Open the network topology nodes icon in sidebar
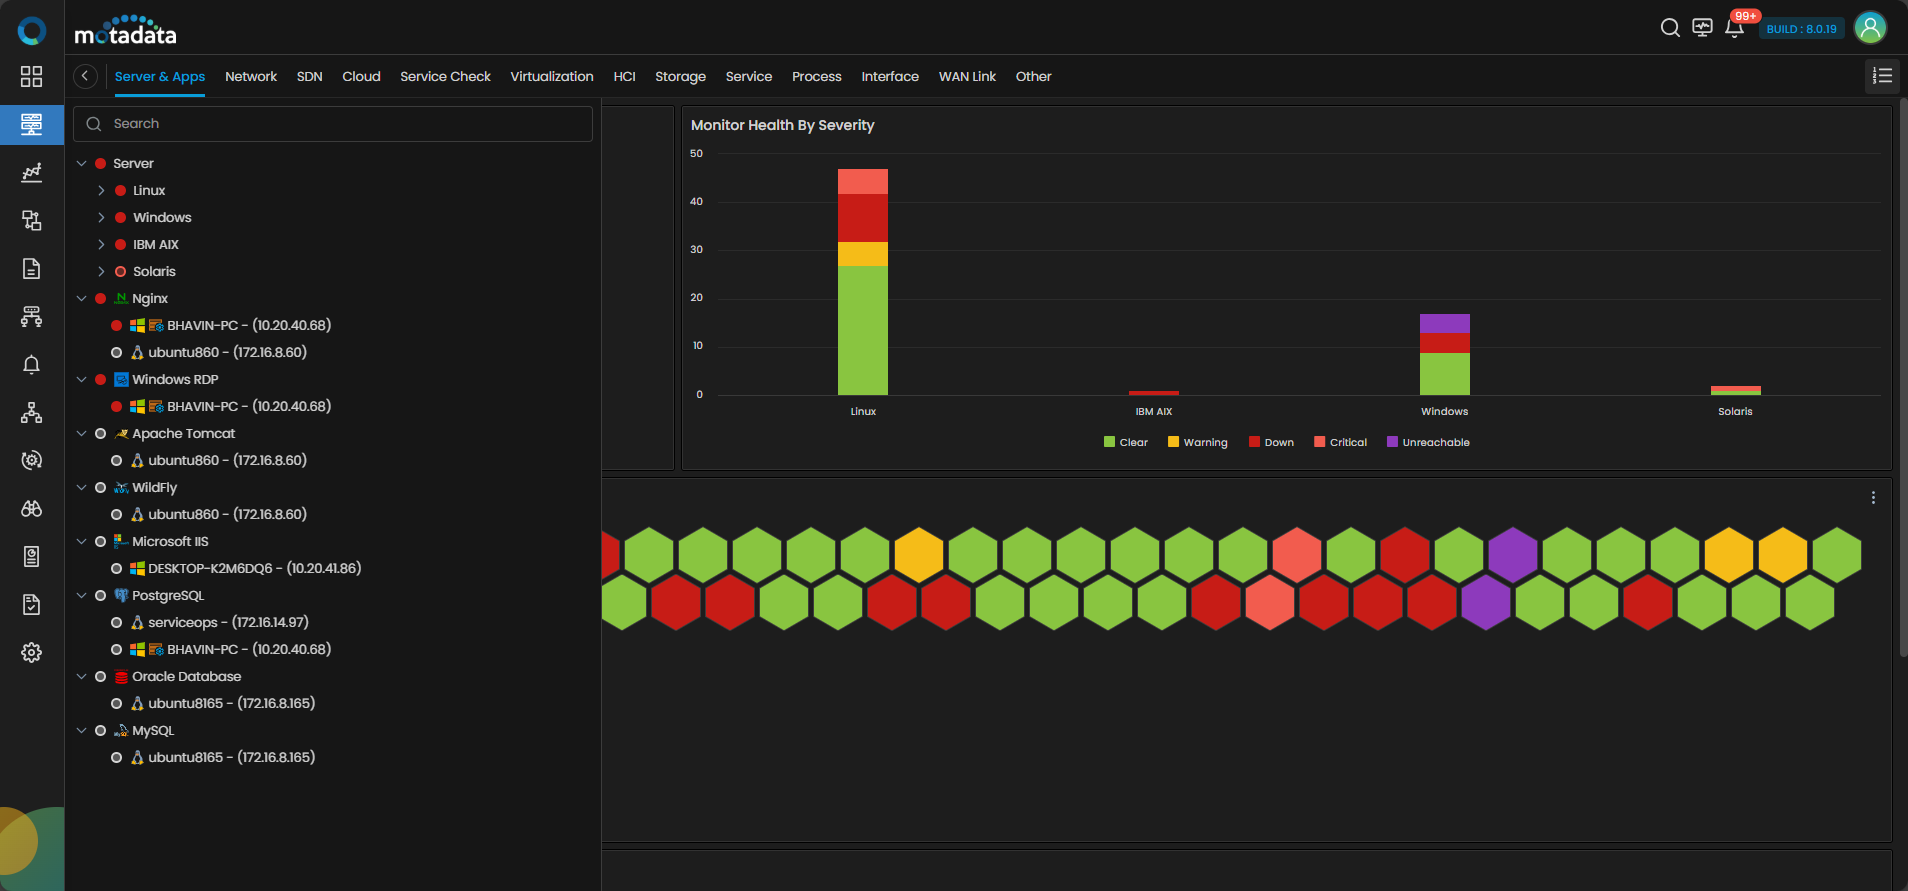The image size is (1908, 891). click(x=32, y=412)
